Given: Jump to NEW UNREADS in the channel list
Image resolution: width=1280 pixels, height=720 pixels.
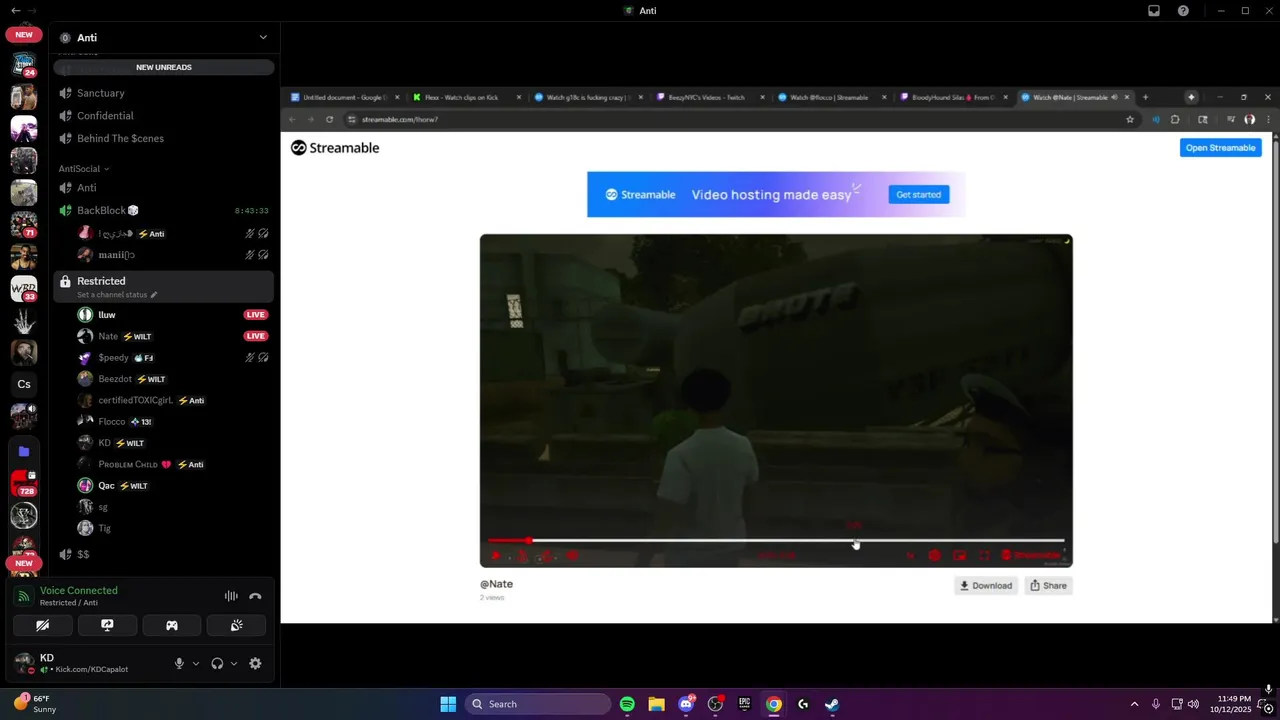Looking at the screenshot, I should tap(164, 67).
